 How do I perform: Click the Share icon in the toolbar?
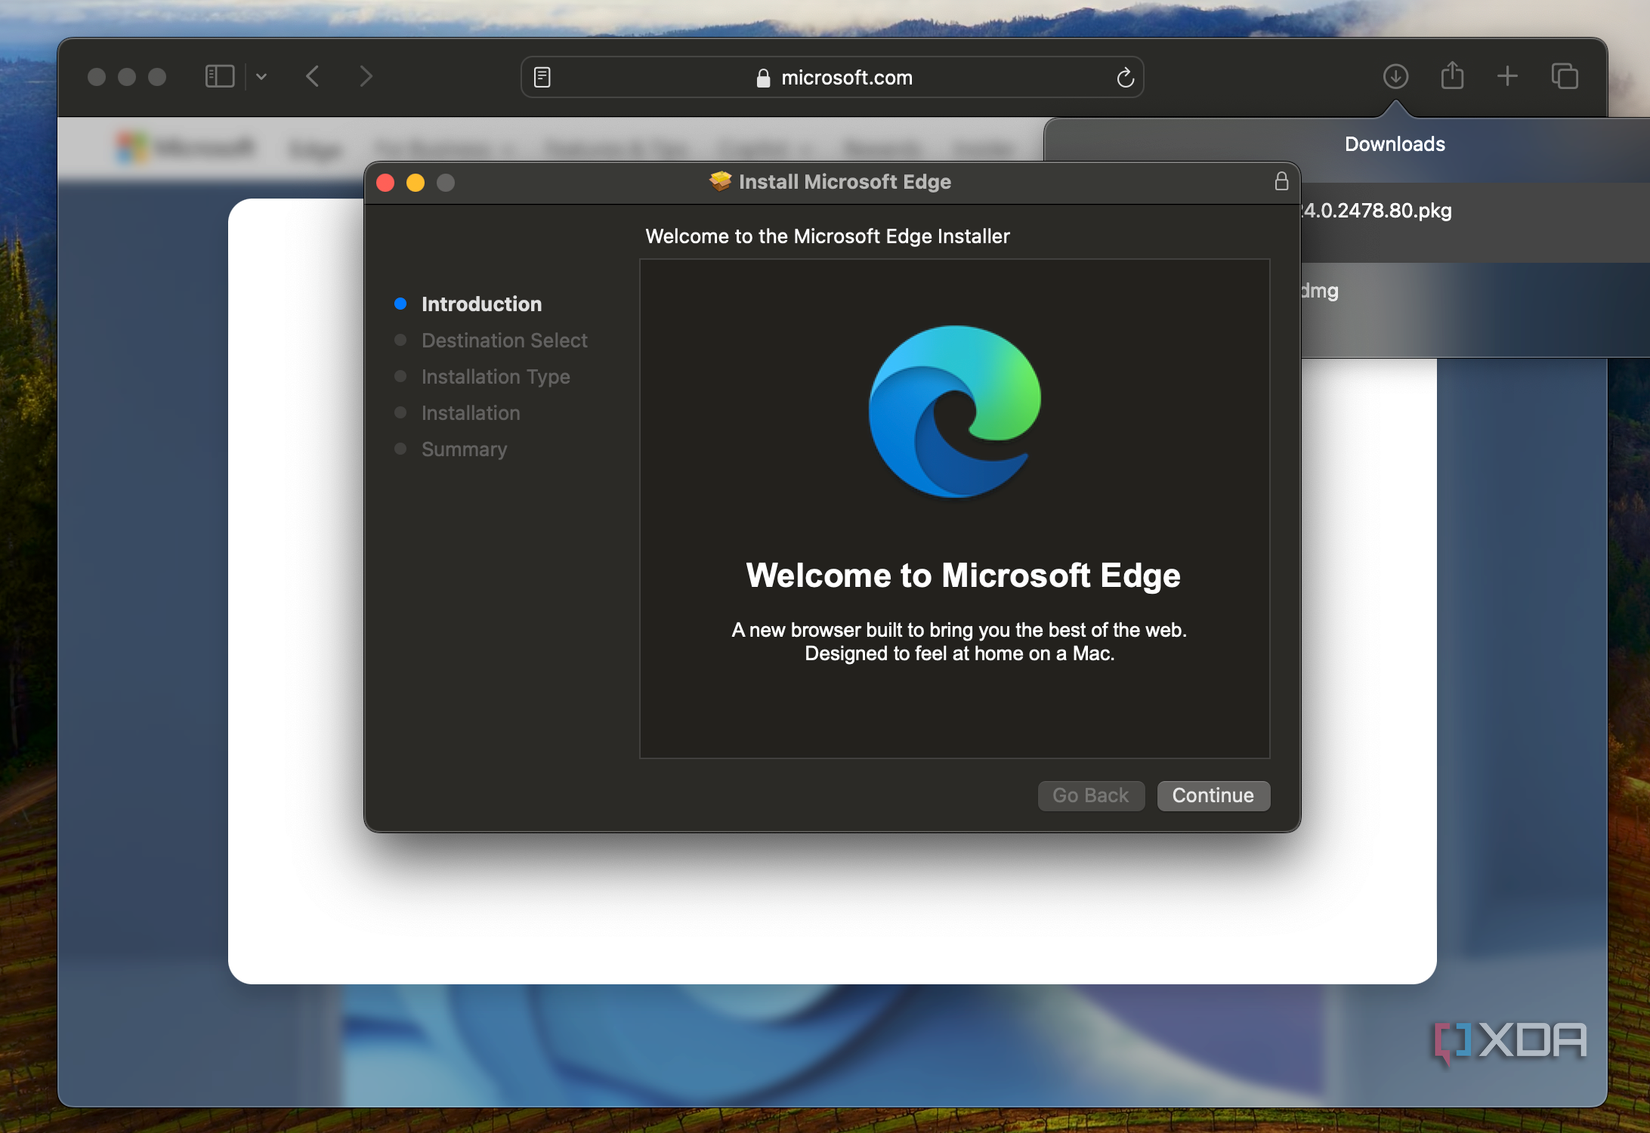point(1452,75)
